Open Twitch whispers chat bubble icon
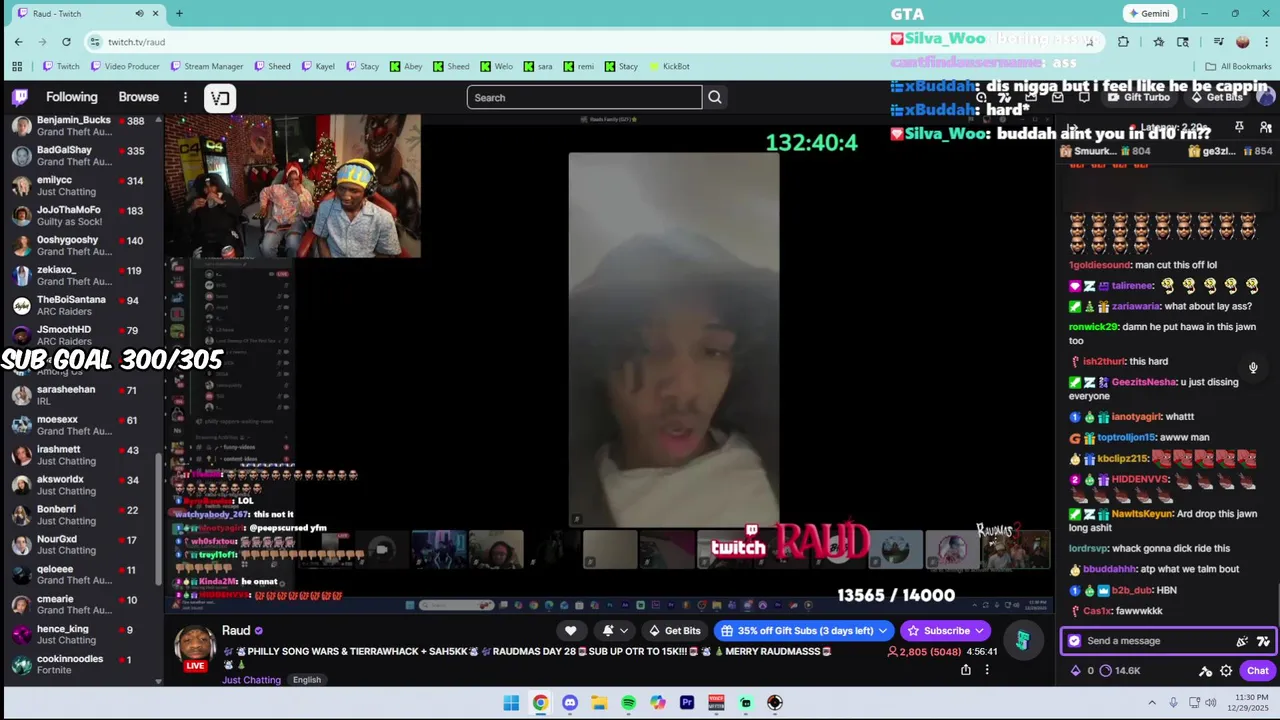Image resolution: width=1280 pixels, height=720 pixels. [1084, 97]
